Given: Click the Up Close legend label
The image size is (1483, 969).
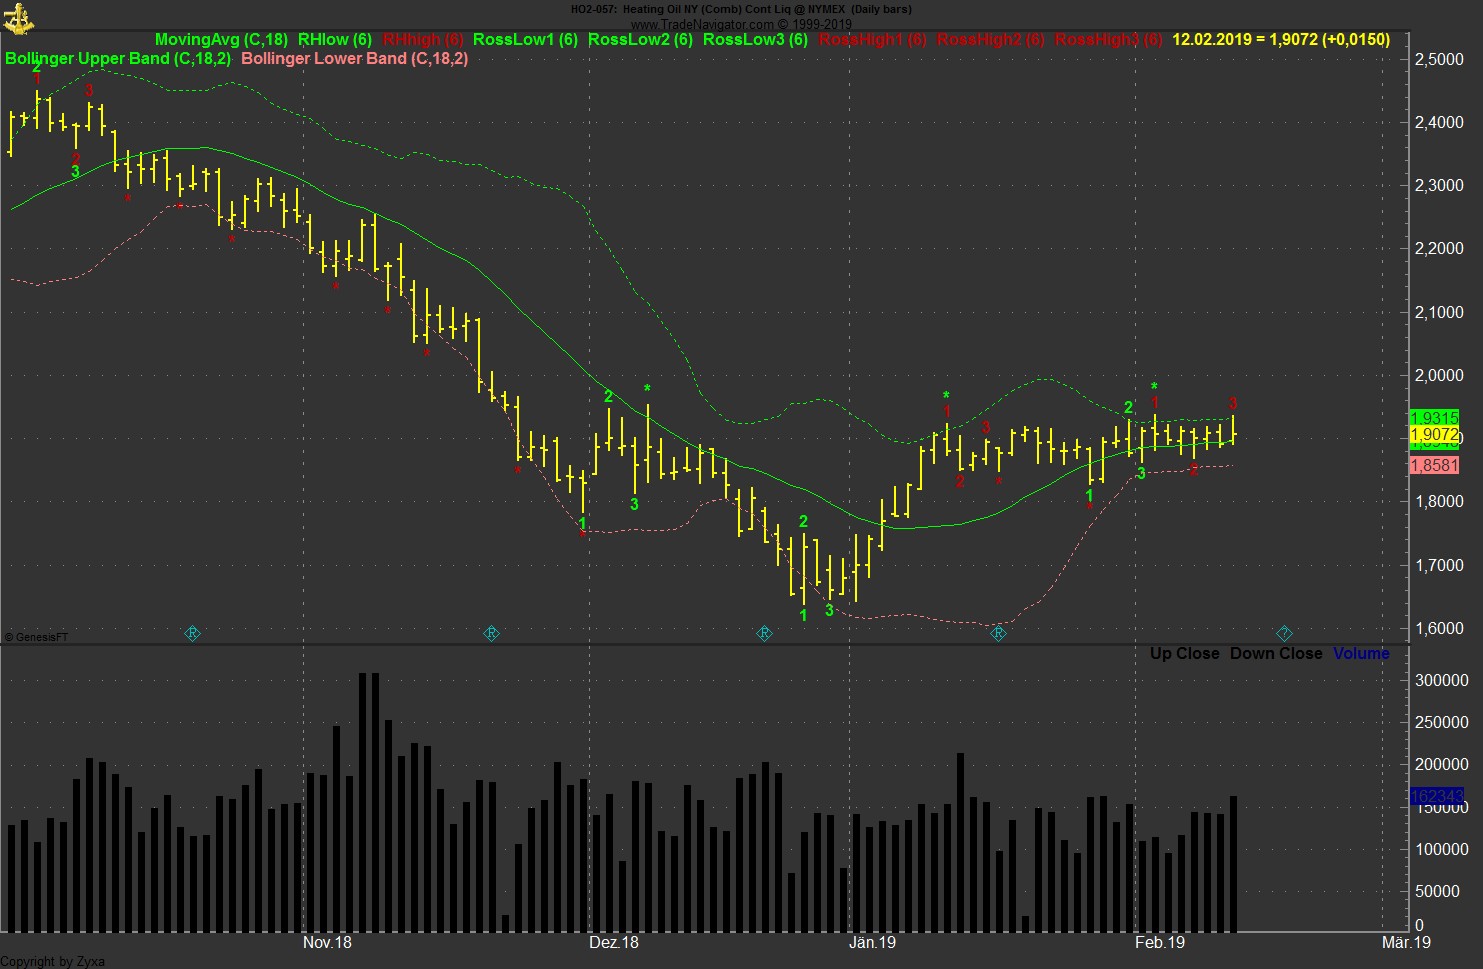Looking at the screenshot, I should click(x=1186, y=653).
